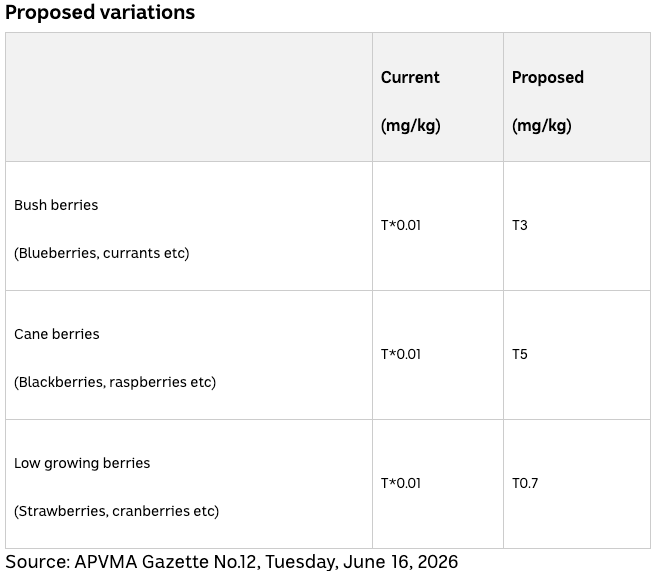The height and width of the screenshot is (571, 656).
Task: Click the Blackberries, raspberries etc text
Action: pyautogui.click(x=115, y=382)
